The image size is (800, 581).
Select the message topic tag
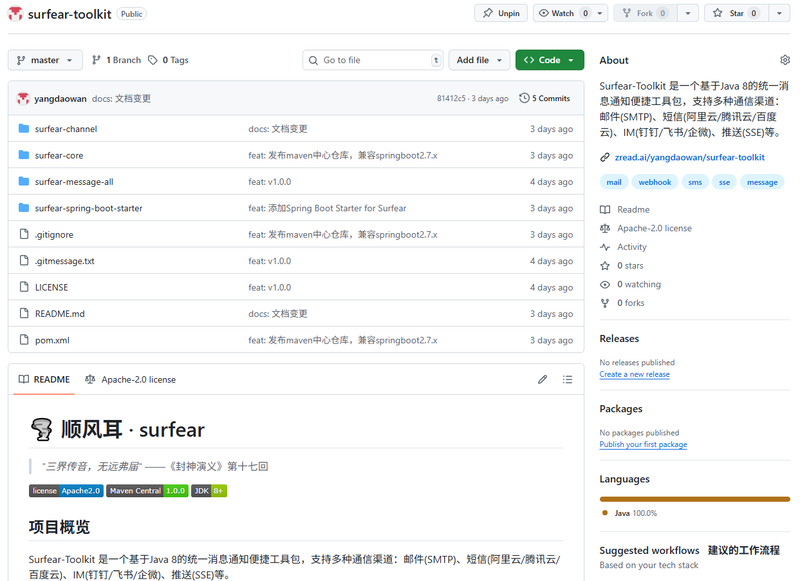click(x=762, y=182)
